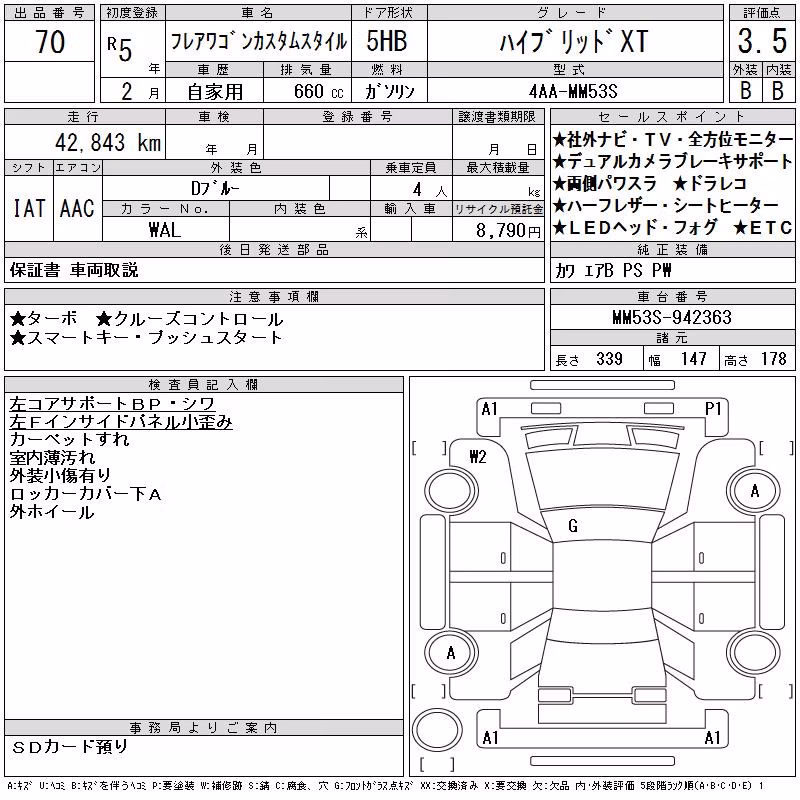
Task: Select the ターボ クルーズコントロール note
Action: pos(146,319)
